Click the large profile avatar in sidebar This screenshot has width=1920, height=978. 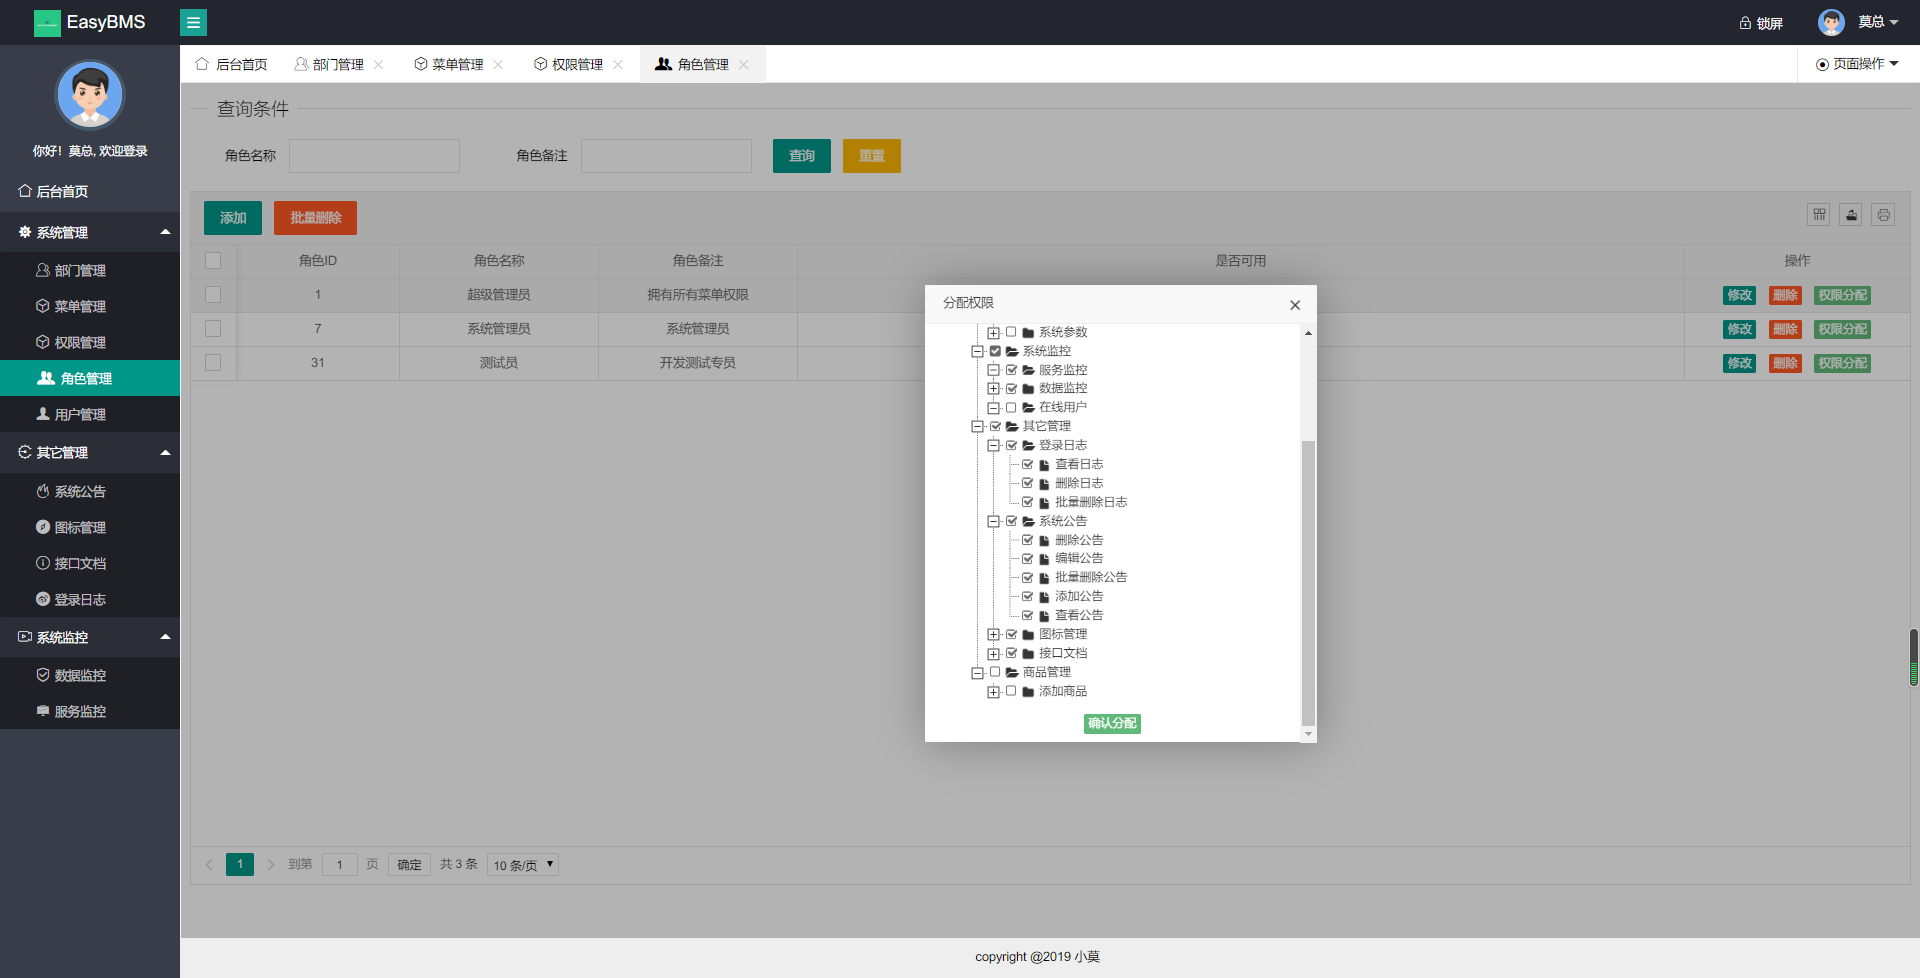coord(90,95)
